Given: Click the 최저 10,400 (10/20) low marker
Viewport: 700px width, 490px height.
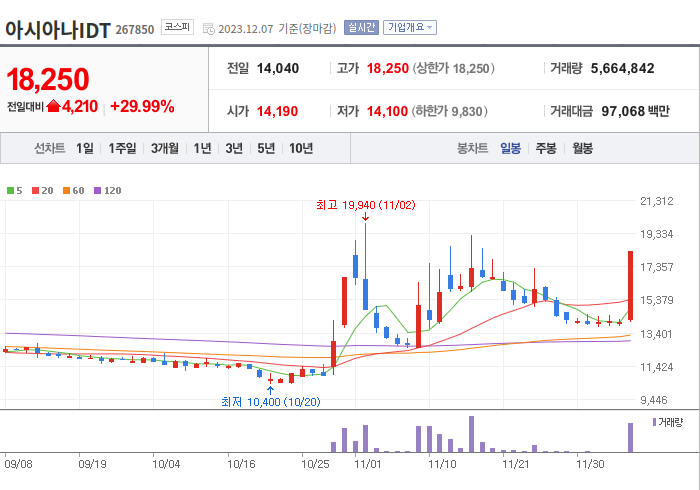Looking at the screenshot, I should [x=271, y=402].
